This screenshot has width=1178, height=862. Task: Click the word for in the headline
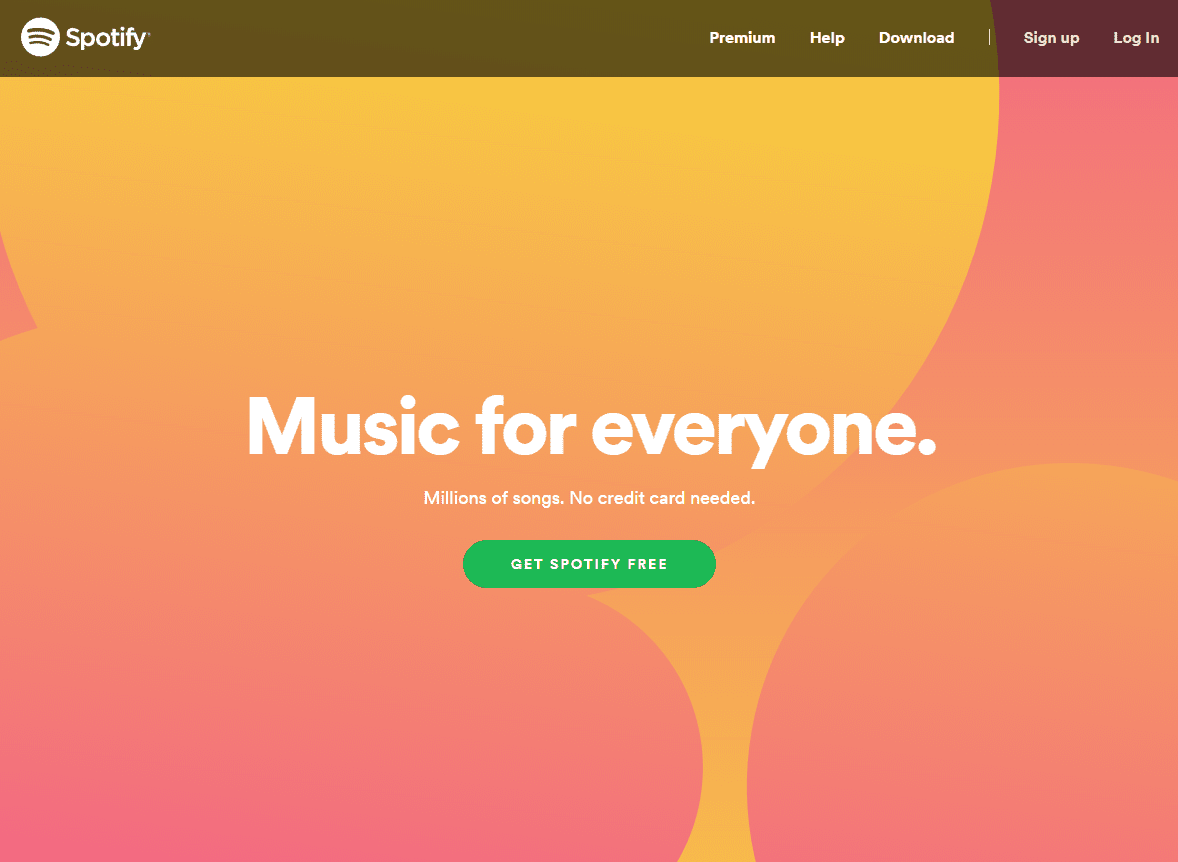526,425
